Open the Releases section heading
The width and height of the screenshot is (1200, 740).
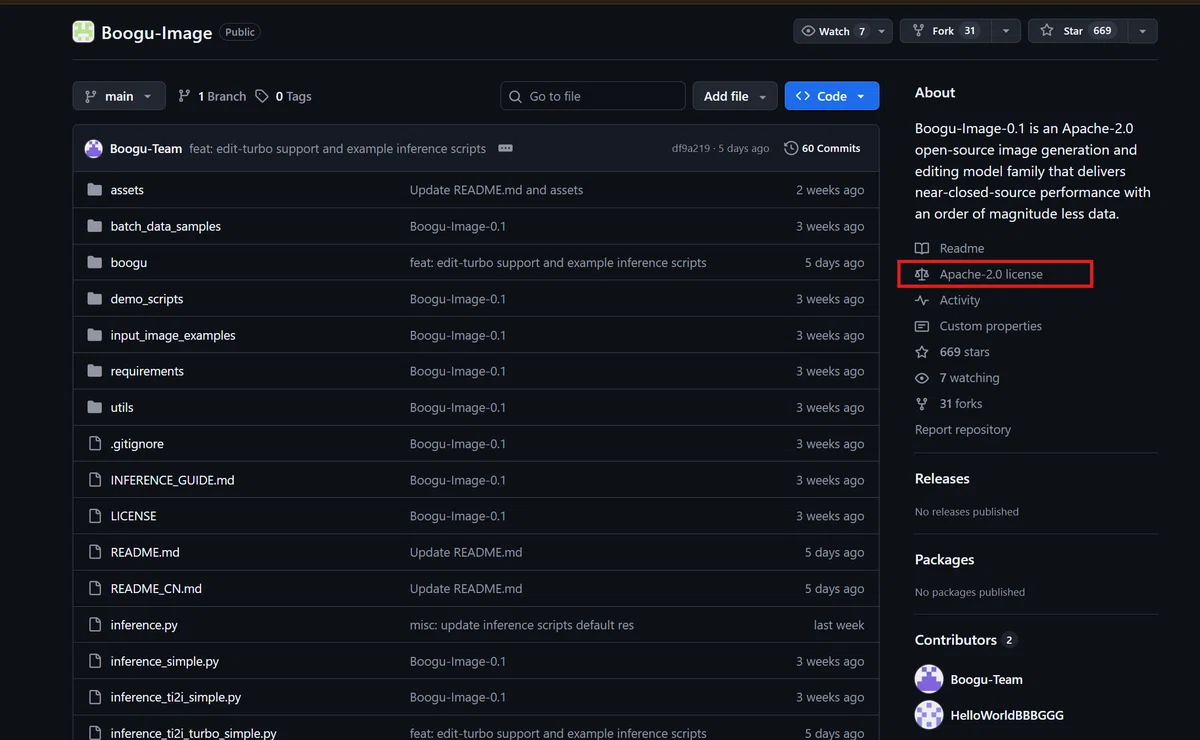click(942, 479)
